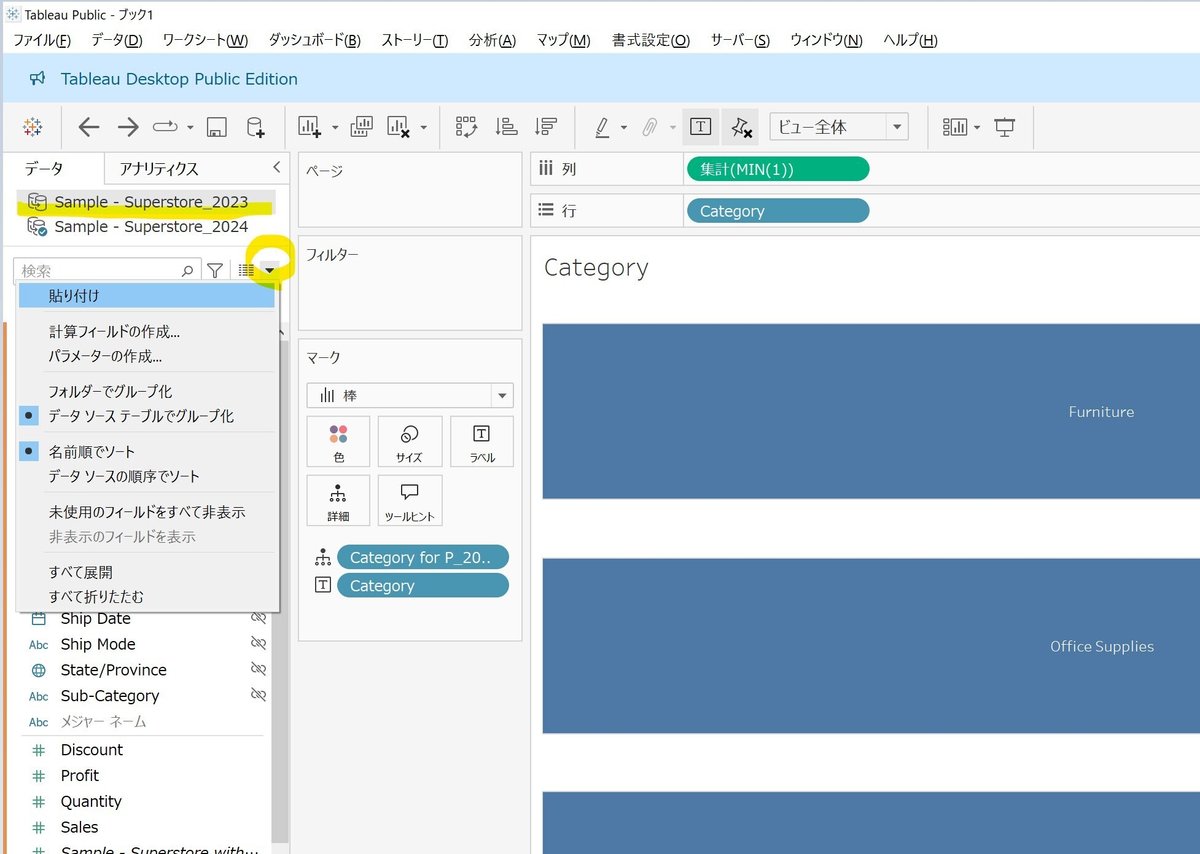Screen dimensions: 1200x854
Task: Click Category for P_20.. detail pill
Action: click(x=423, y=557)
